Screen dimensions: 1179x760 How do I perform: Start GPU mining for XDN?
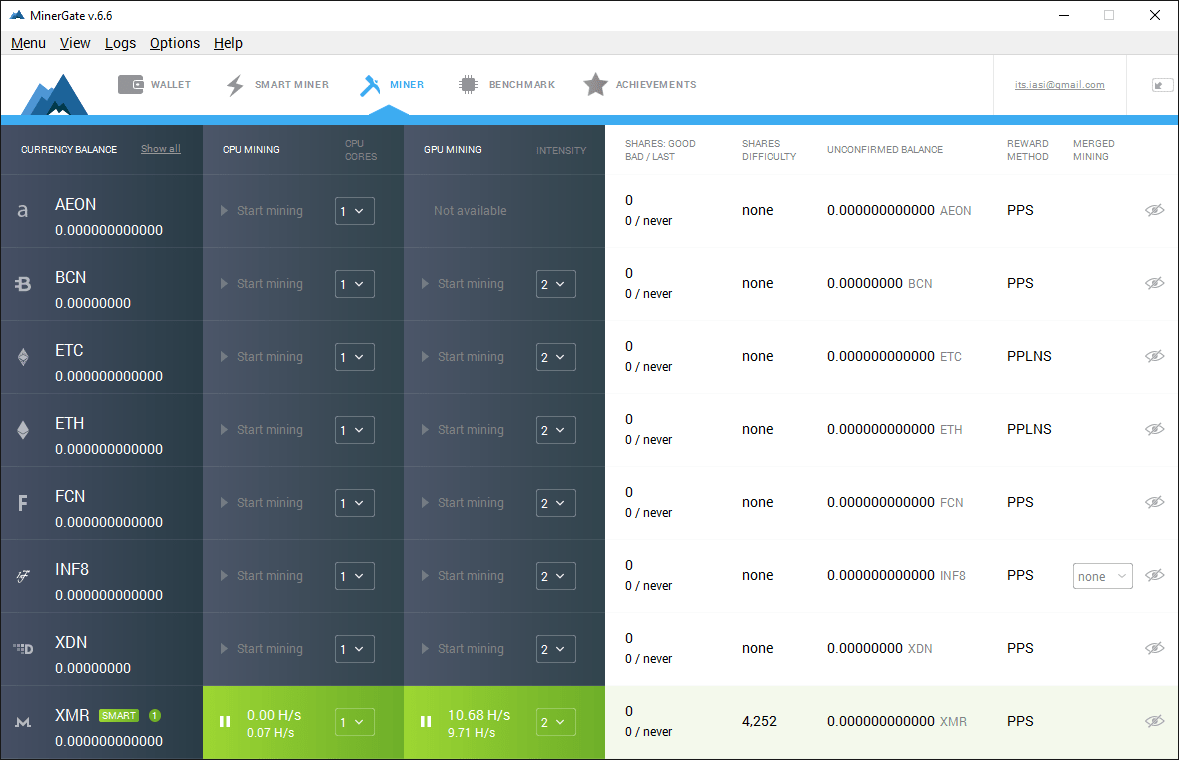pyautogui.click(x=462, y=649)
